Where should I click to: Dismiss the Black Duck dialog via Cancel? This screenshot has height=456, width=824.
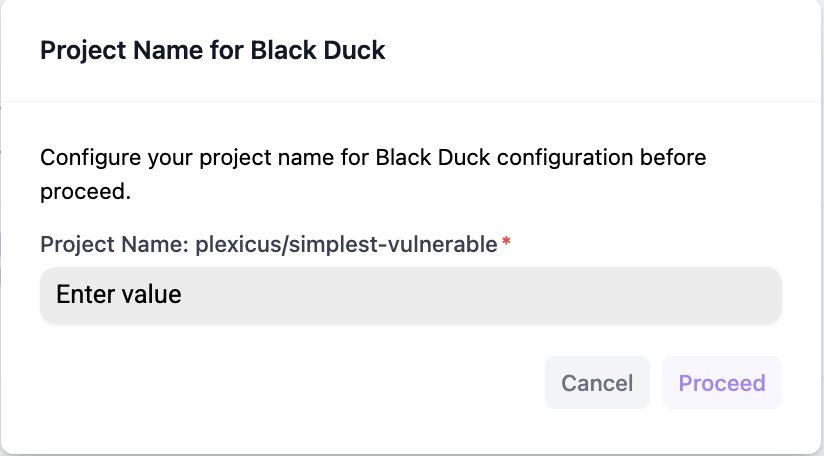point(597,383)
